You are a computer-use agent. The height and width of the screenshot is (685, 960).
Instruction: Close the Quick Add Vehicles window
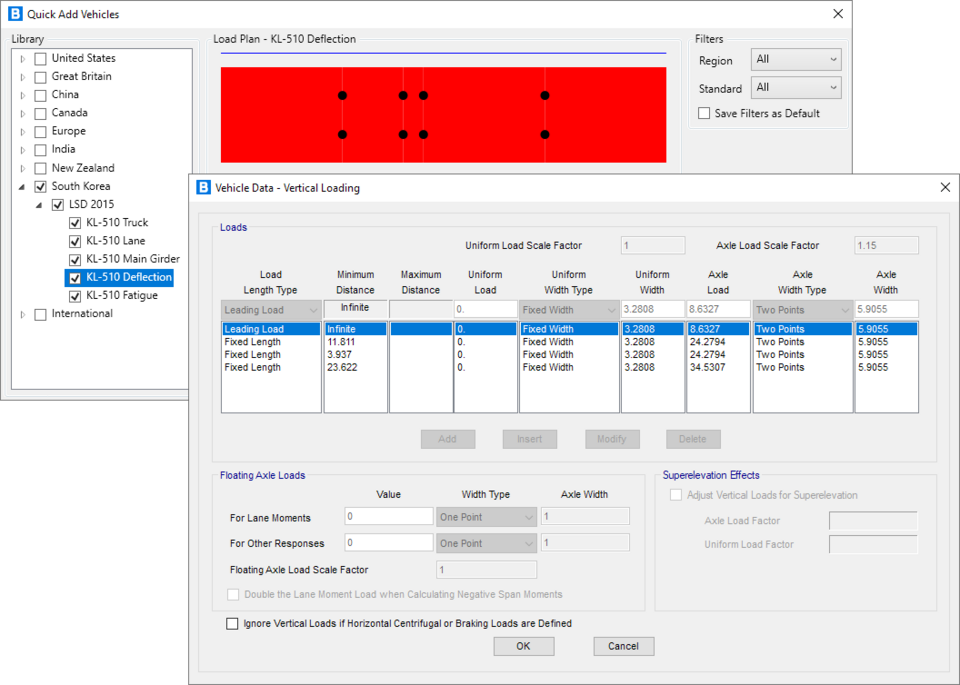[836, 14]
